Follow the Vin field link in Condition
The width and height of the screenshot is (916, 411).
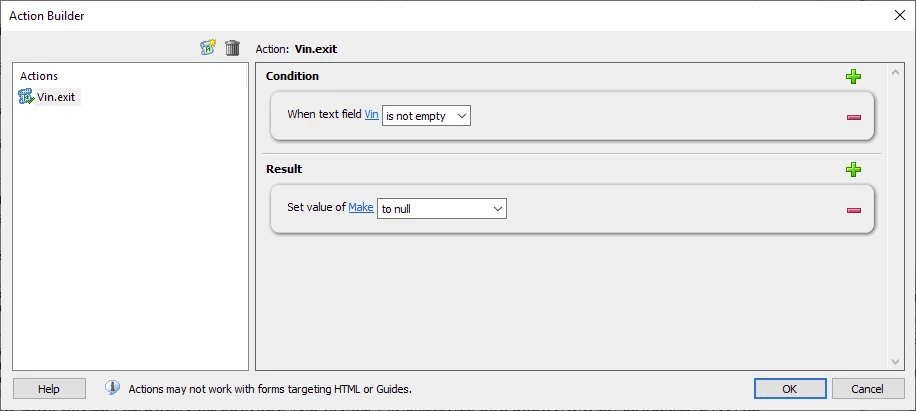(372, 114)
